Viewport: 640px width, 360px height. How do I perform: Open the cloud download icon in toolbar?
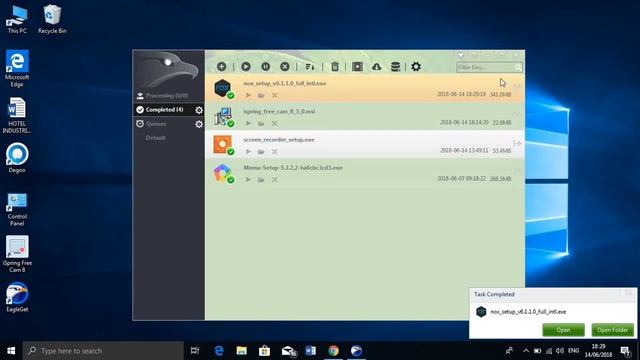tap(376, 67)
